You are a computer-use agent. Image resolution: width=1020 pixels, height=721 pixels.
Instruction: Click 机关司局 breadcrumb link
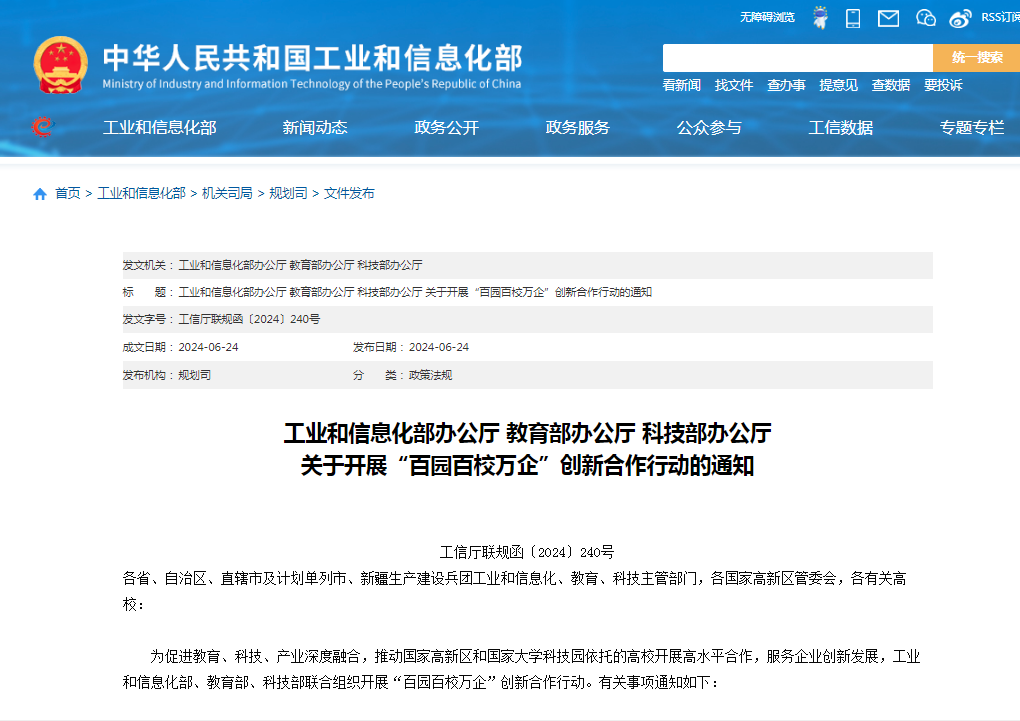coord(227,193)
